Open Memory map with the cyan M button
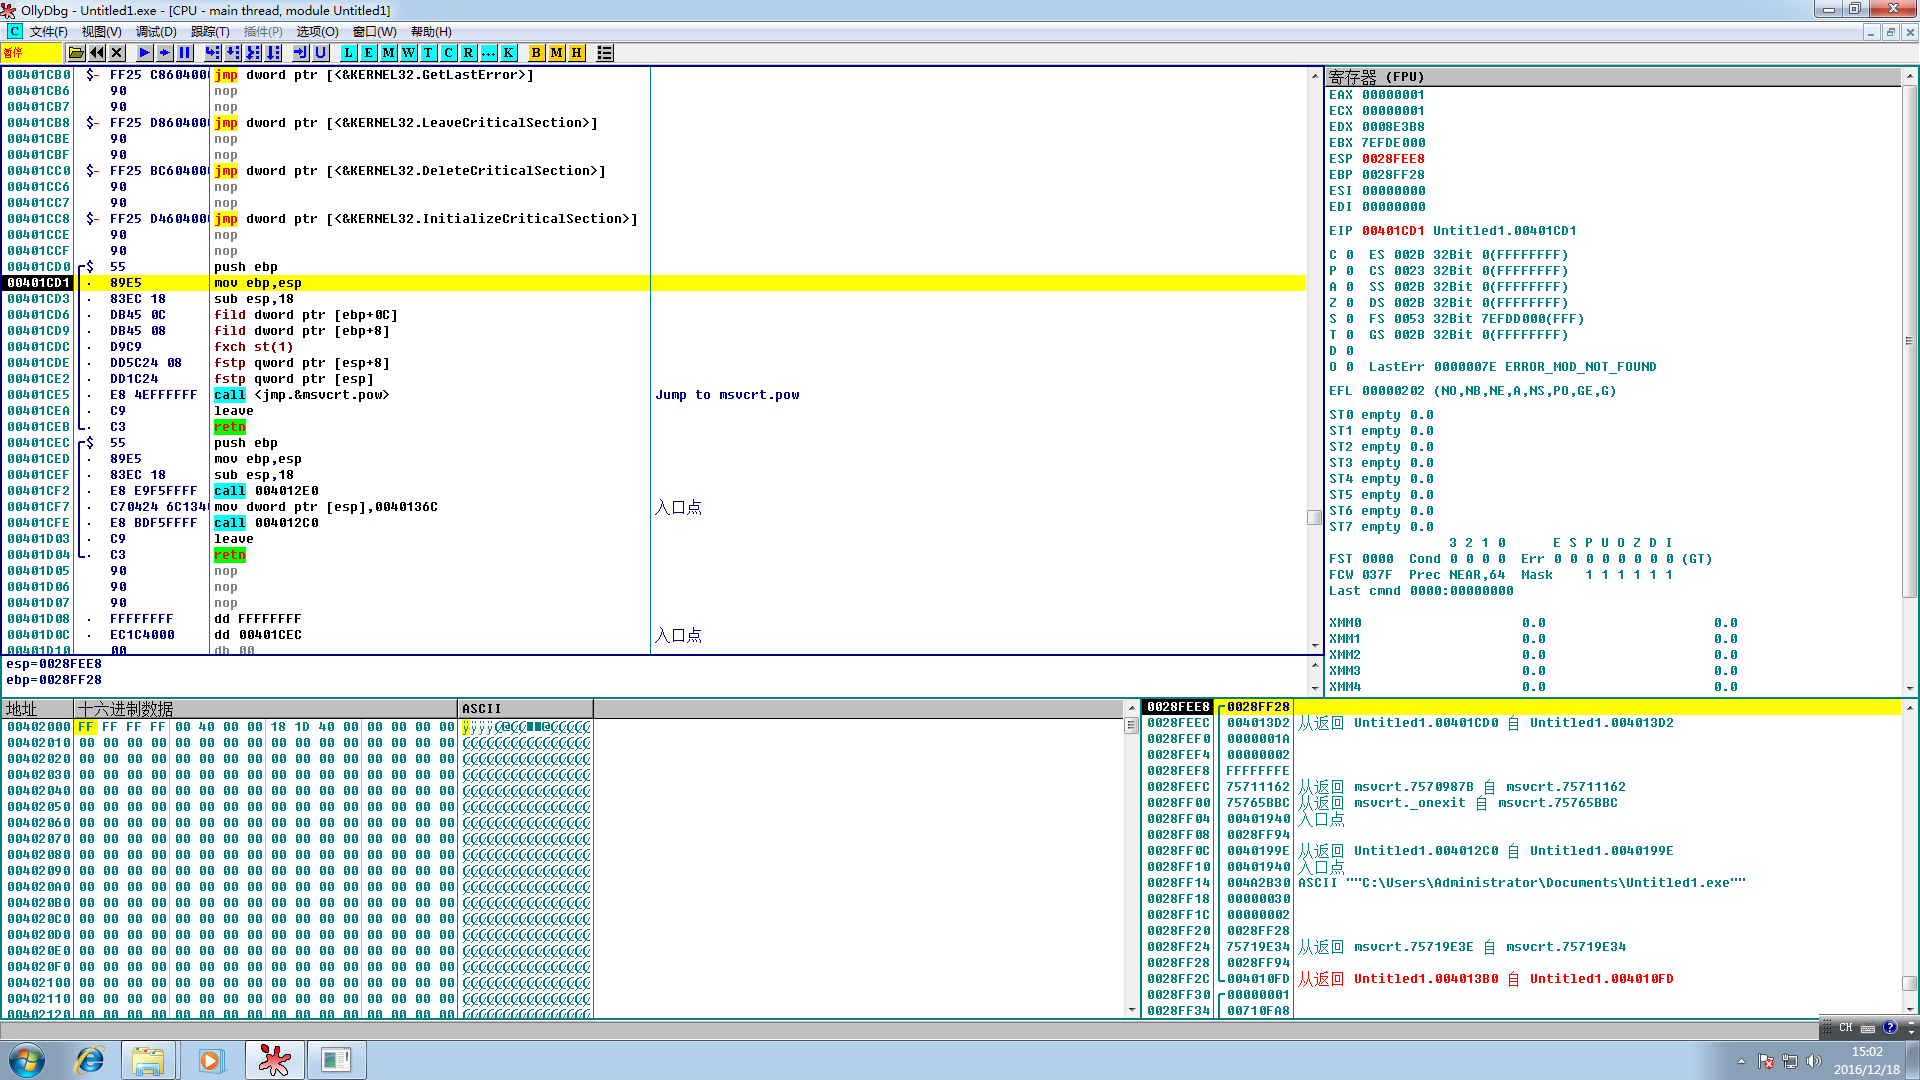Screen dimensions: 1920x1080 point(389,53)
